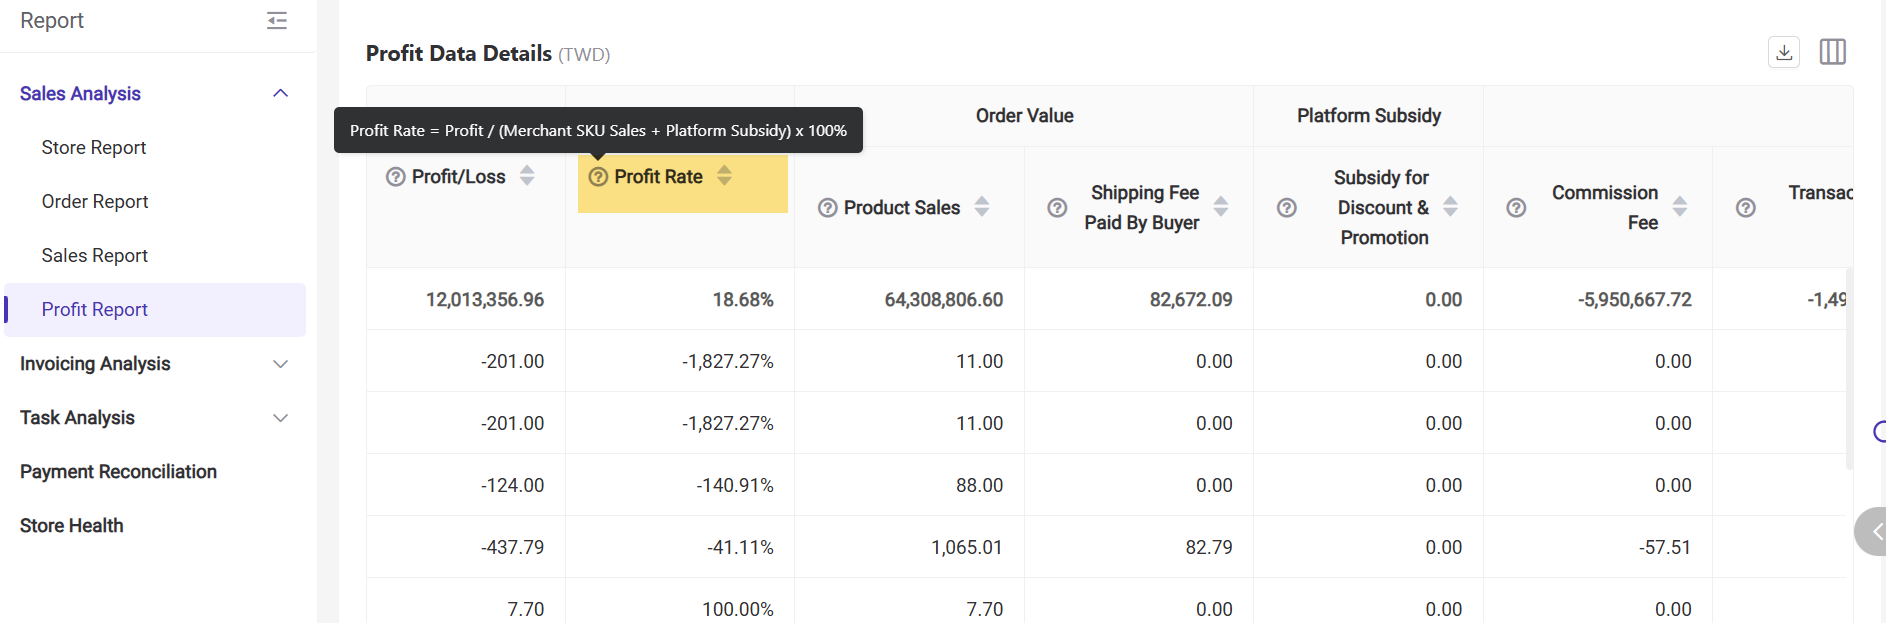
Task: Click help icon beside Commission Fee
Action: coord(1516,208)
